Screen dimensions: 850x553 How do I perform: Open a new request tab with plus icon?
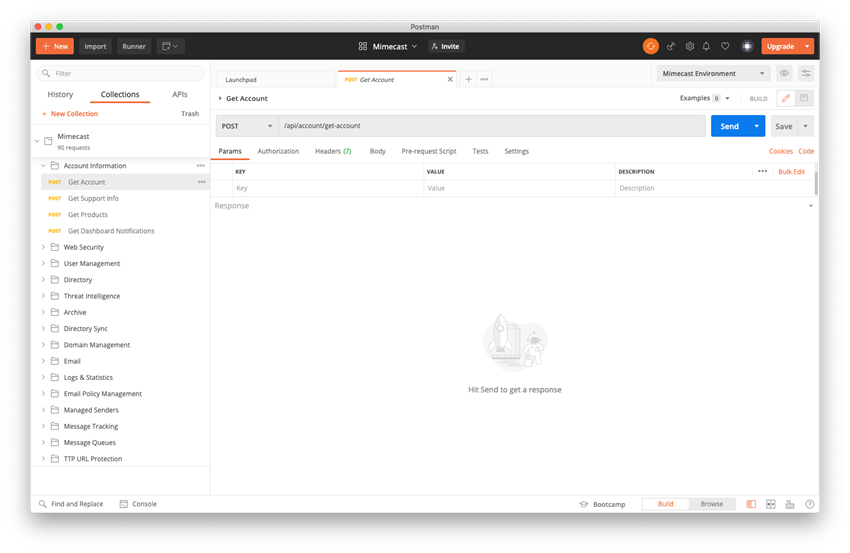[468, 79]
